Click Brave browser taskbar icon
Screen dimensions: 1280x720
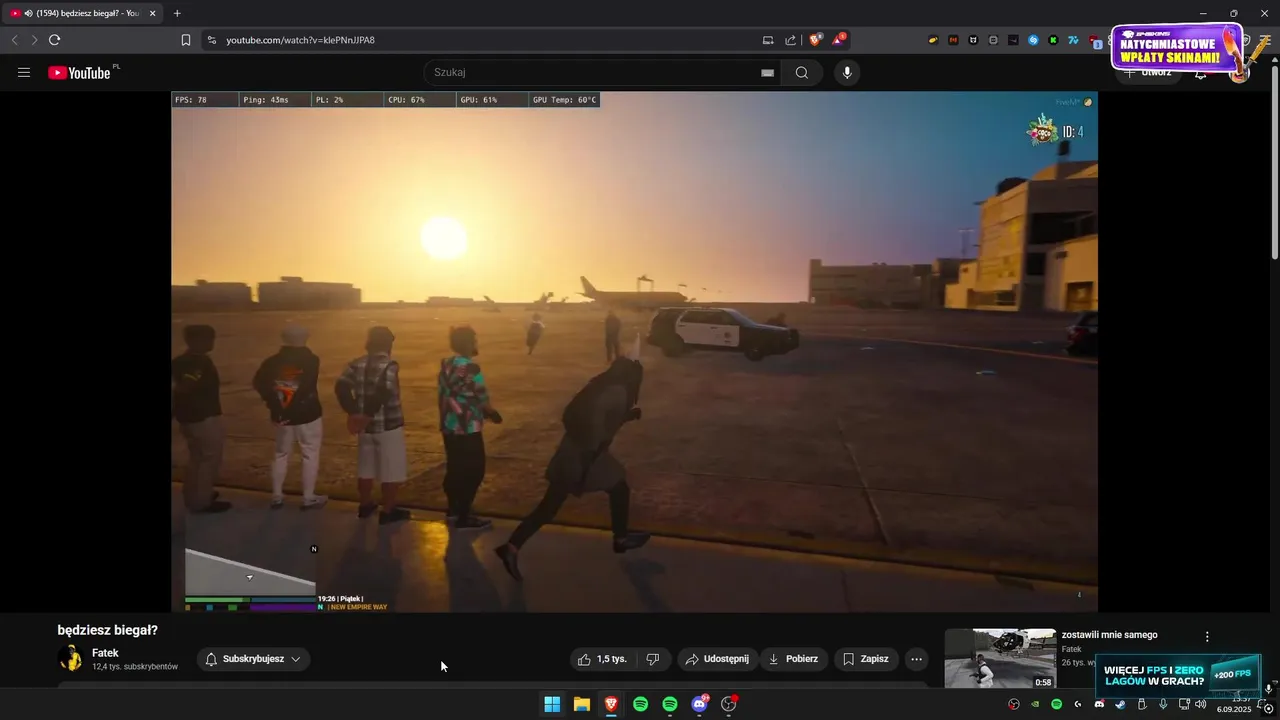[611, 704]
